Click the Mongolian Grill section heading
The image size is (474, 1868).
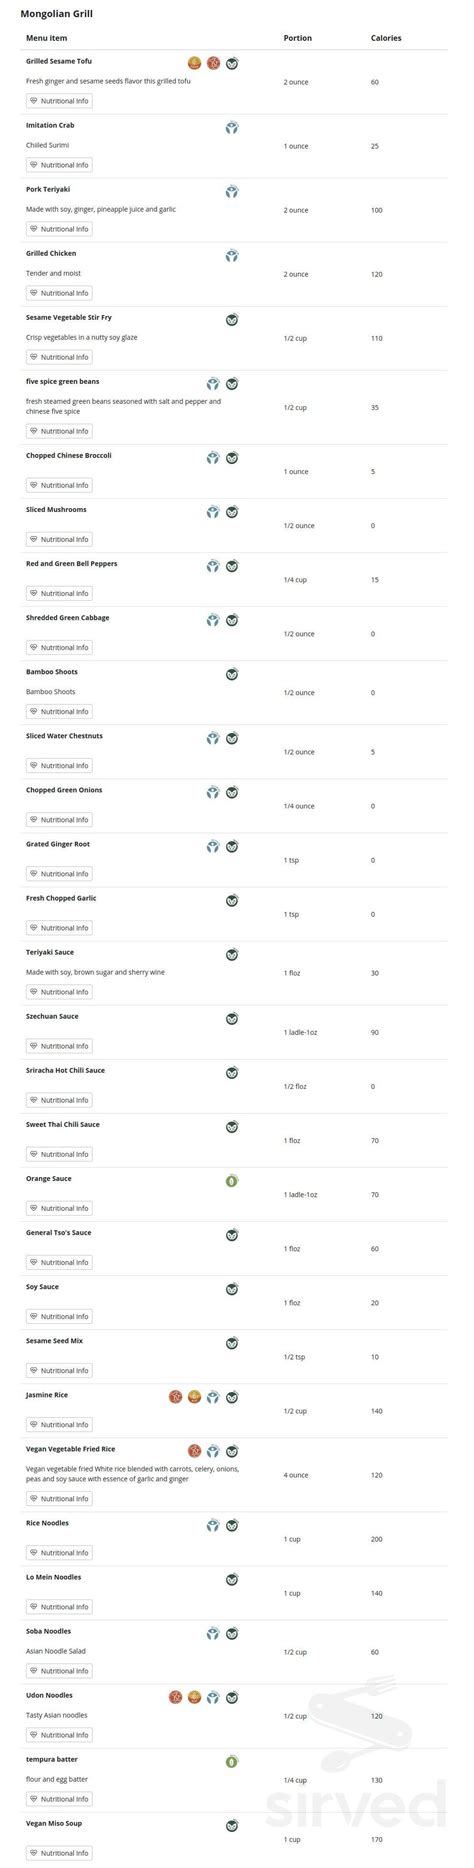(50, 14)
